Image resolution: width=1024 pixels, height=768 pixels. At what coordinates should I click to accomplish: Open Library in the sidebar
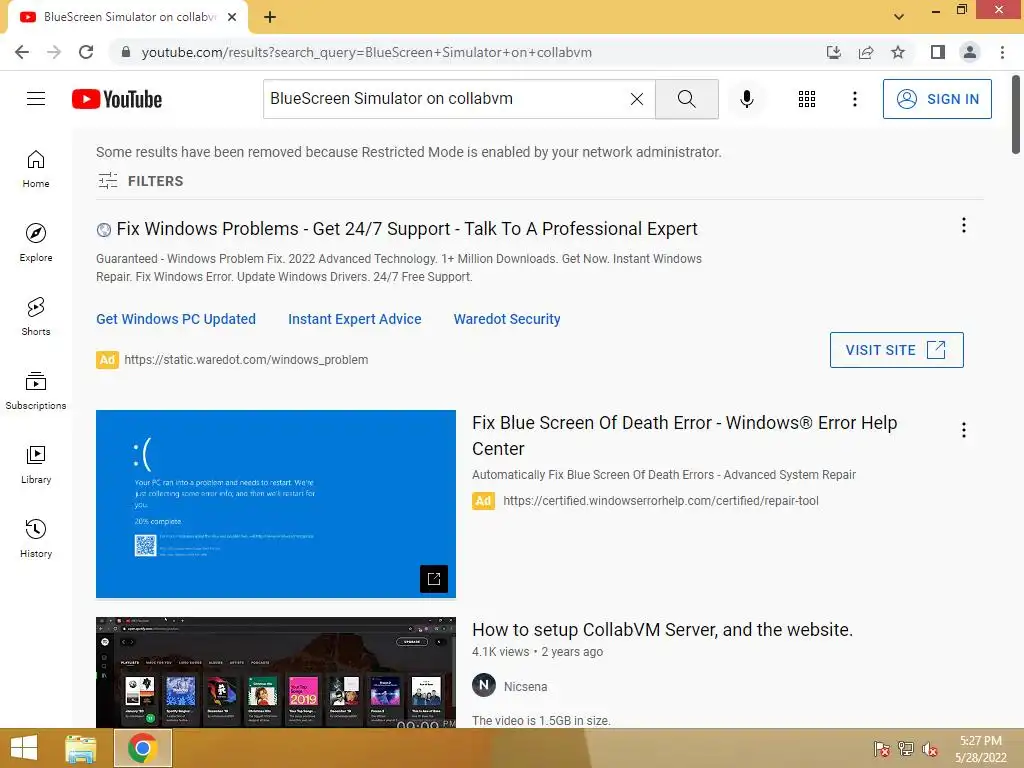pyautogui.click(x=36, y=464)
